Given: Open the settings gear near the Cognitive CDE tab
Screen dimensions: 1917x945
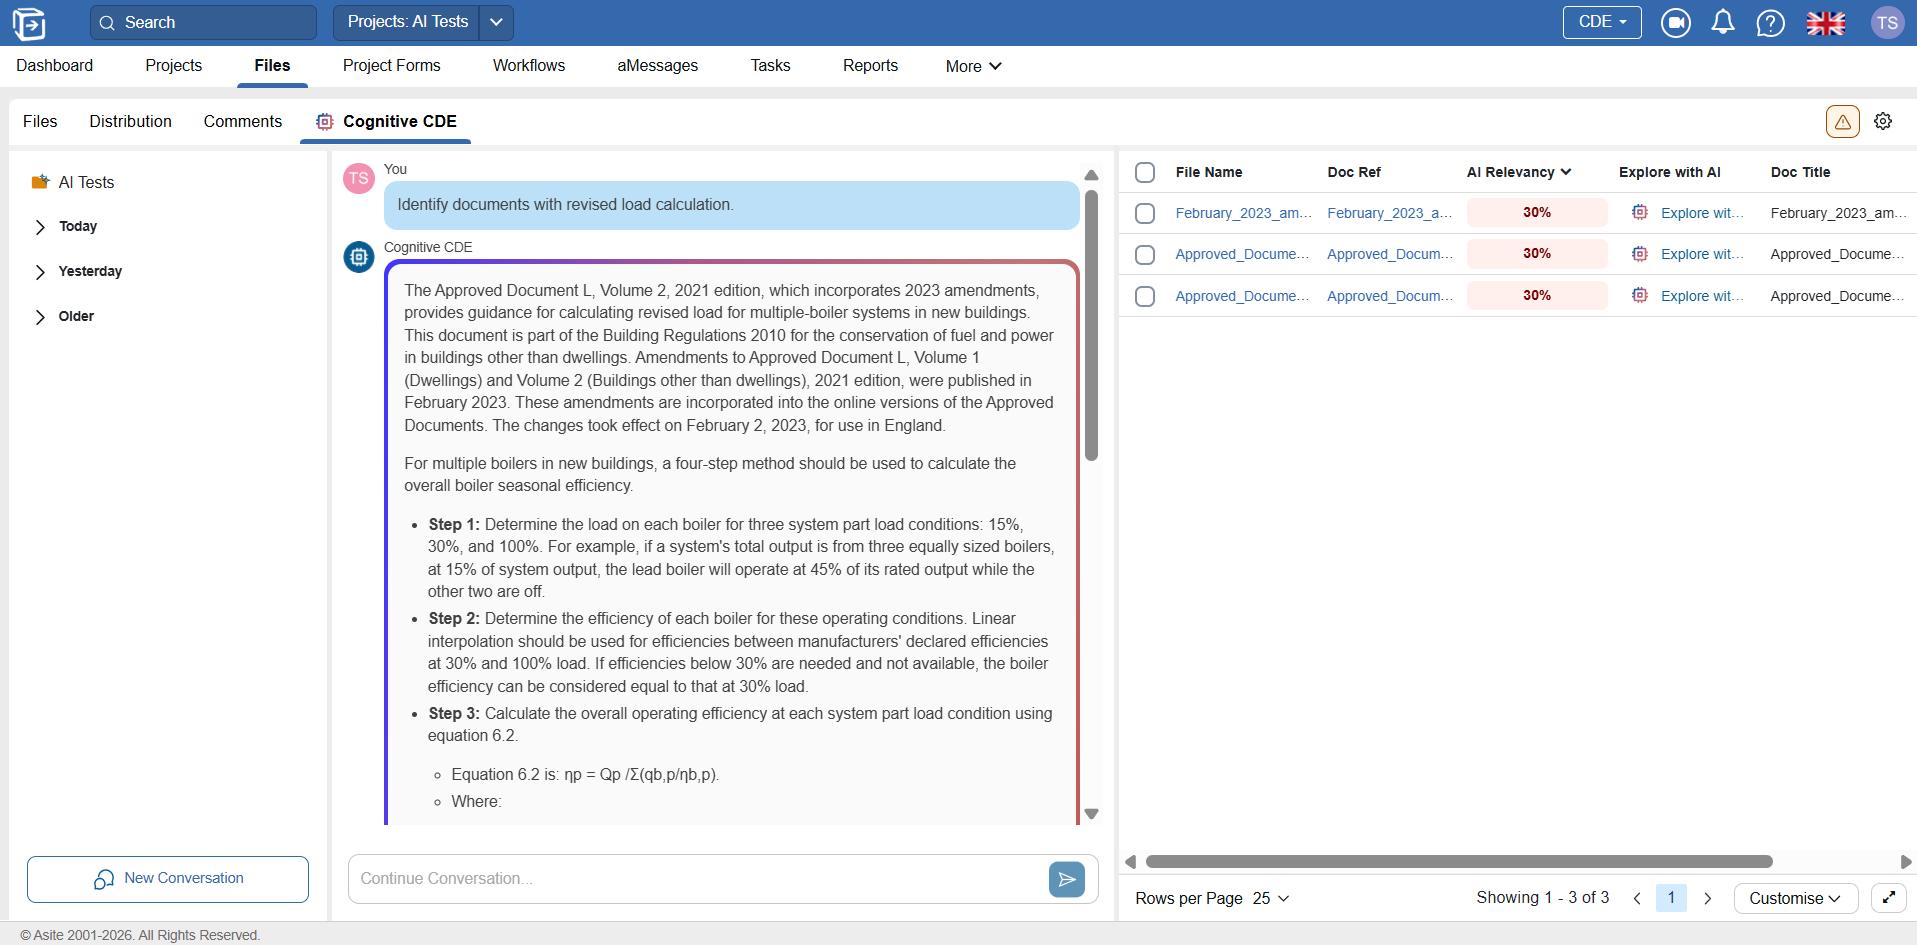Looking at the screenshot, I should pyautogui.click(x=1884, y=121).
